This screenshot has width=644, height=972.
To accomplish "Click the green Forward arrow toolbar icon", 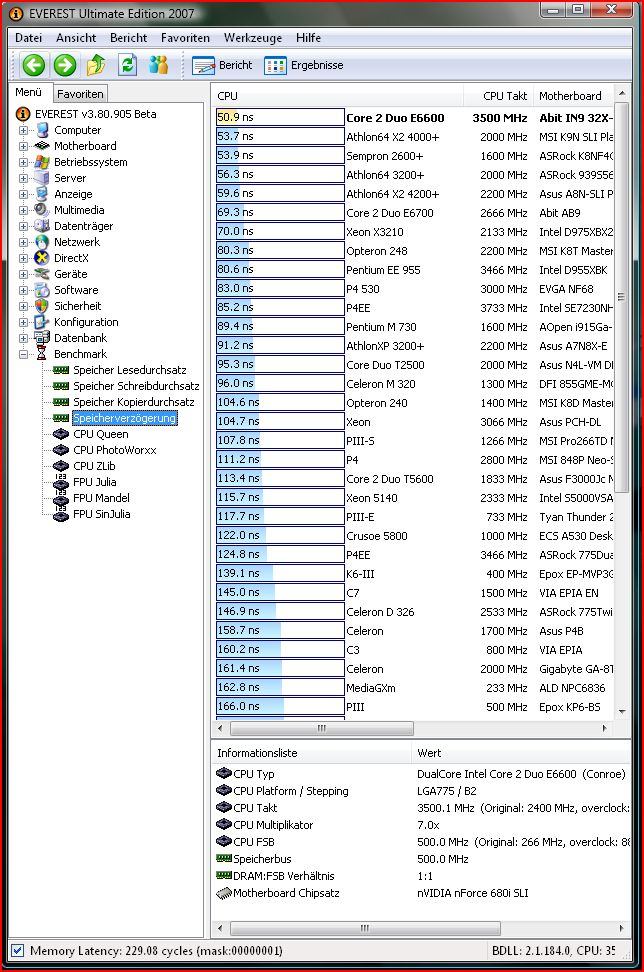I will pyautogui.click(x=65, y=65).
